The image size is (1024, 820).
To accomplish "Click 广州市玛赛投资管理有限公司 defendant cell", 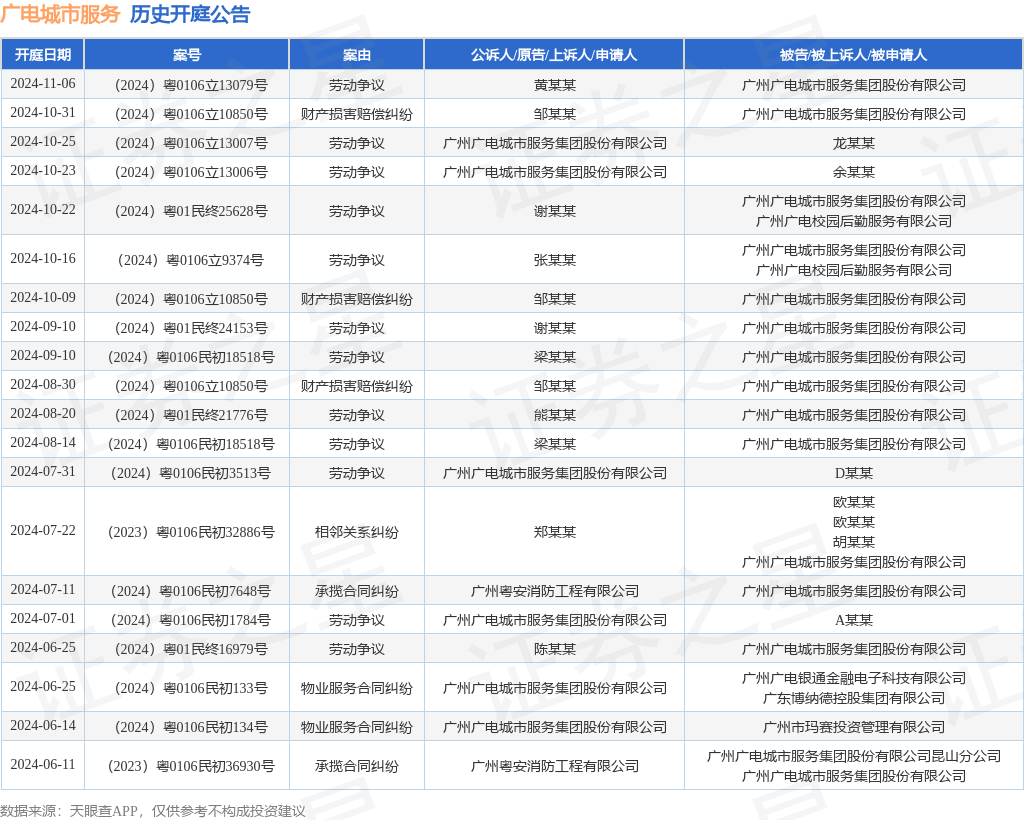I will (854, 727).
